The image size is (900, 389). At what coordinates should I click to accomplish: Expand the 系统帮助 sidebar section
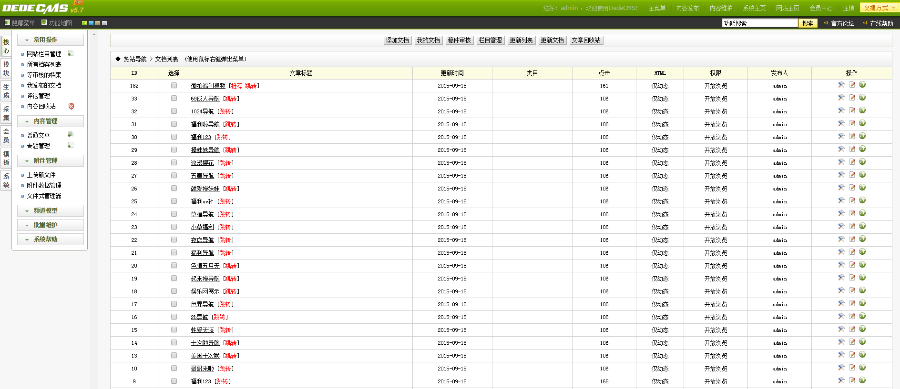[51, 239]
